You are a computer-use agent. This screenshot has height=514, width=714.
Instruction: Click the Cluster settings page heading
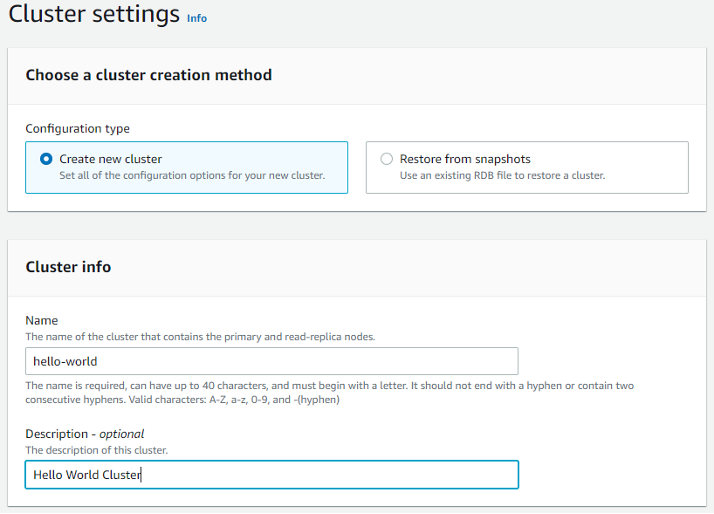click(94, 16)
